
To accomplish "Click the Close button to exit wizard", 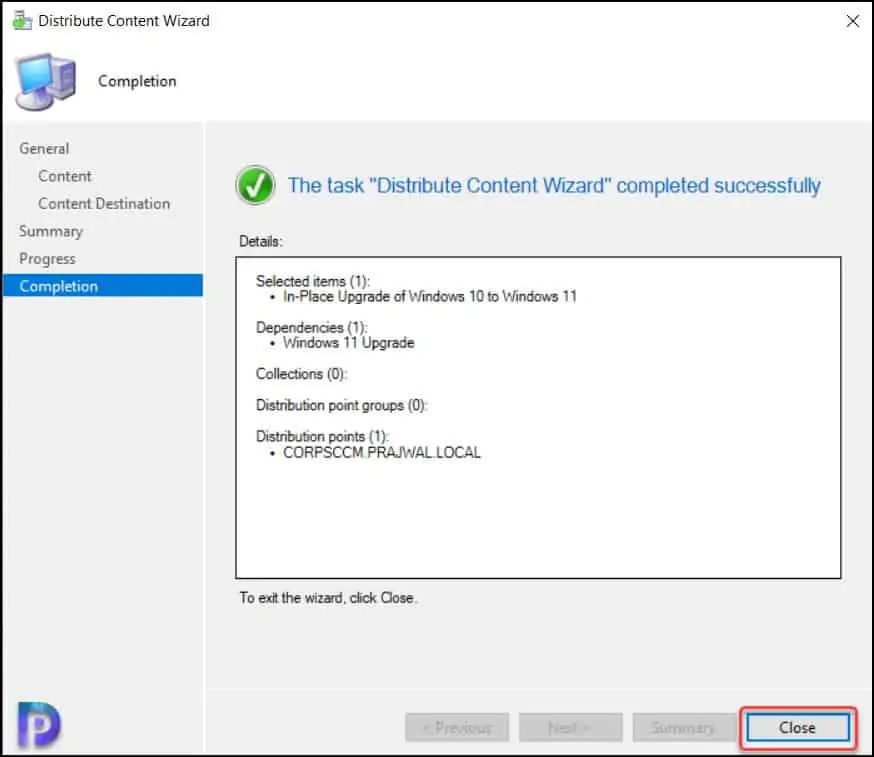I will (x=798, y=727).
